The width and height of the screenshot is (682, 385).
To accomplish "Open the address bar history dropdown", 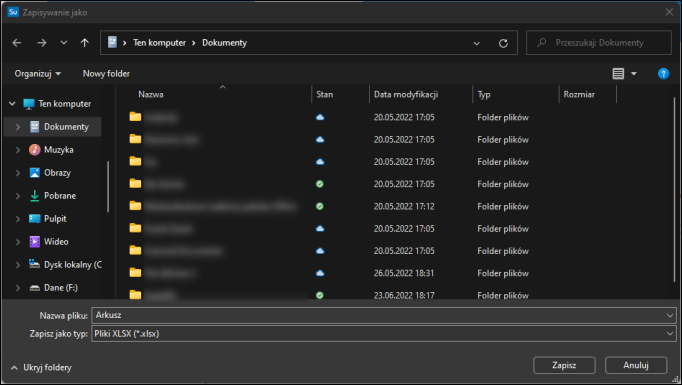I will point(477,43).
